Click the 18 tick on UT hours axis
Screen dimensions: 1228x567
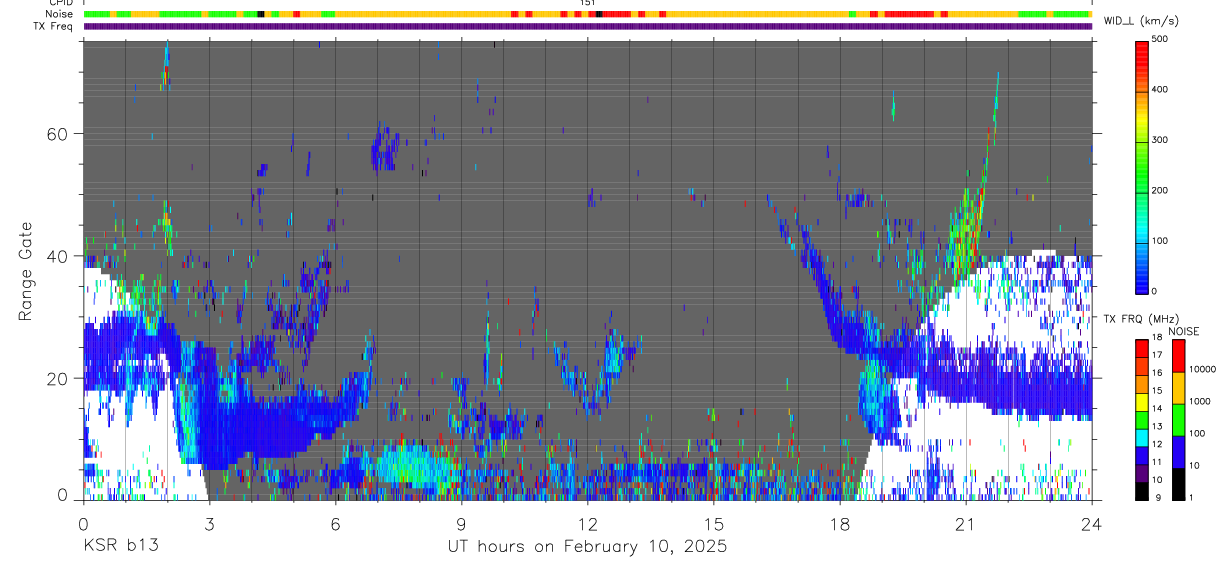pos(840,522)
